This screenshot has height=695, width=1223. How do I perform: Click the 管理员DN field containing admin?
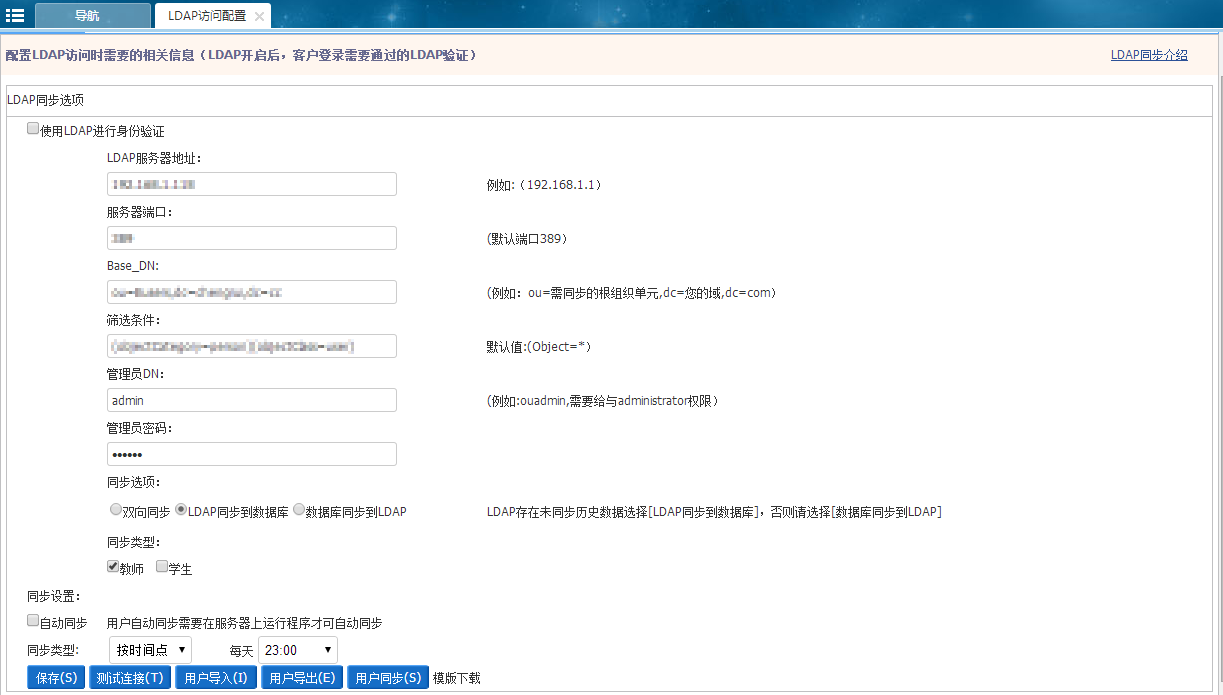(251, 400)
